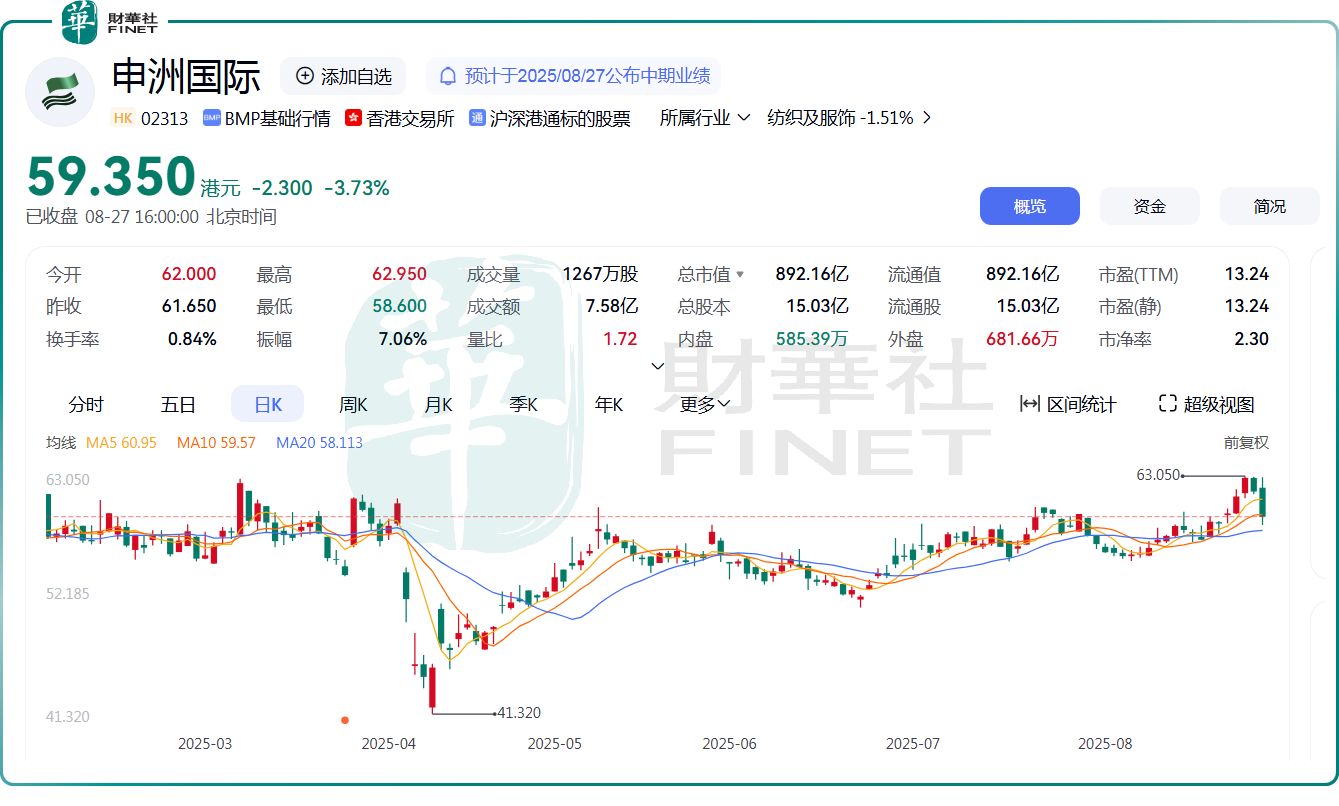Click the 换手率 value 0.84%
Image resolution: width=1339 pixels, height=806 pixels.
(192, 339)
